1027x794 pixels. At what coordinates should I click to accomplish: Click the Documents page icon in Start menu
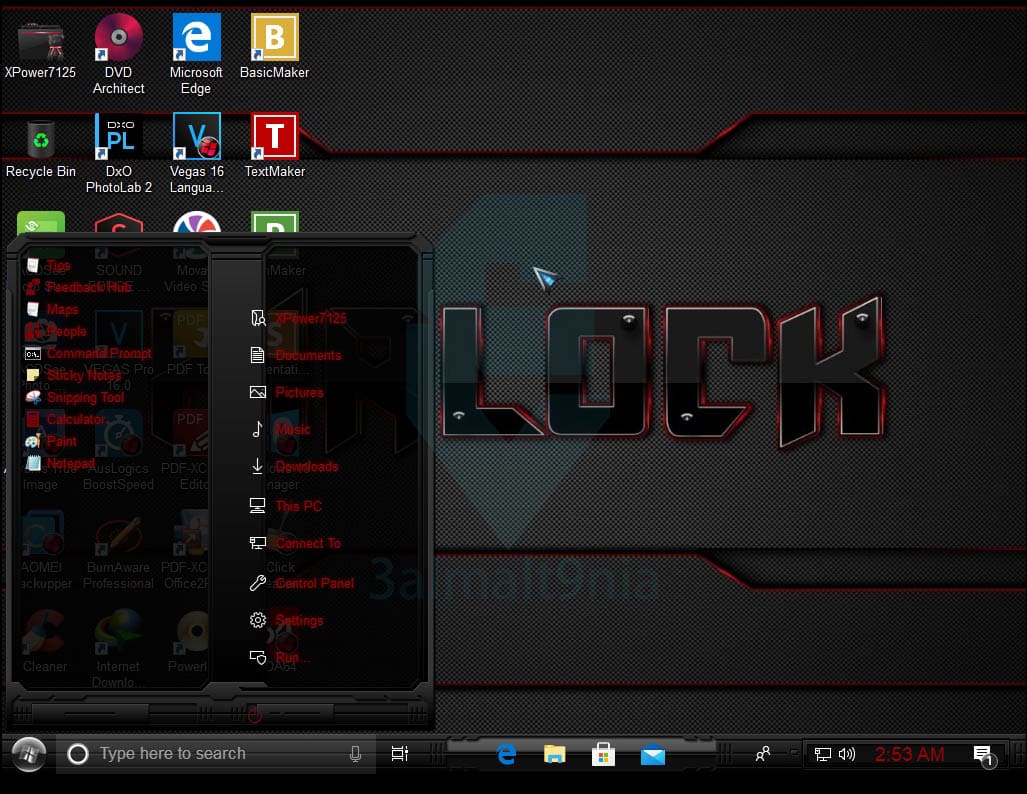tap(257, 355)
